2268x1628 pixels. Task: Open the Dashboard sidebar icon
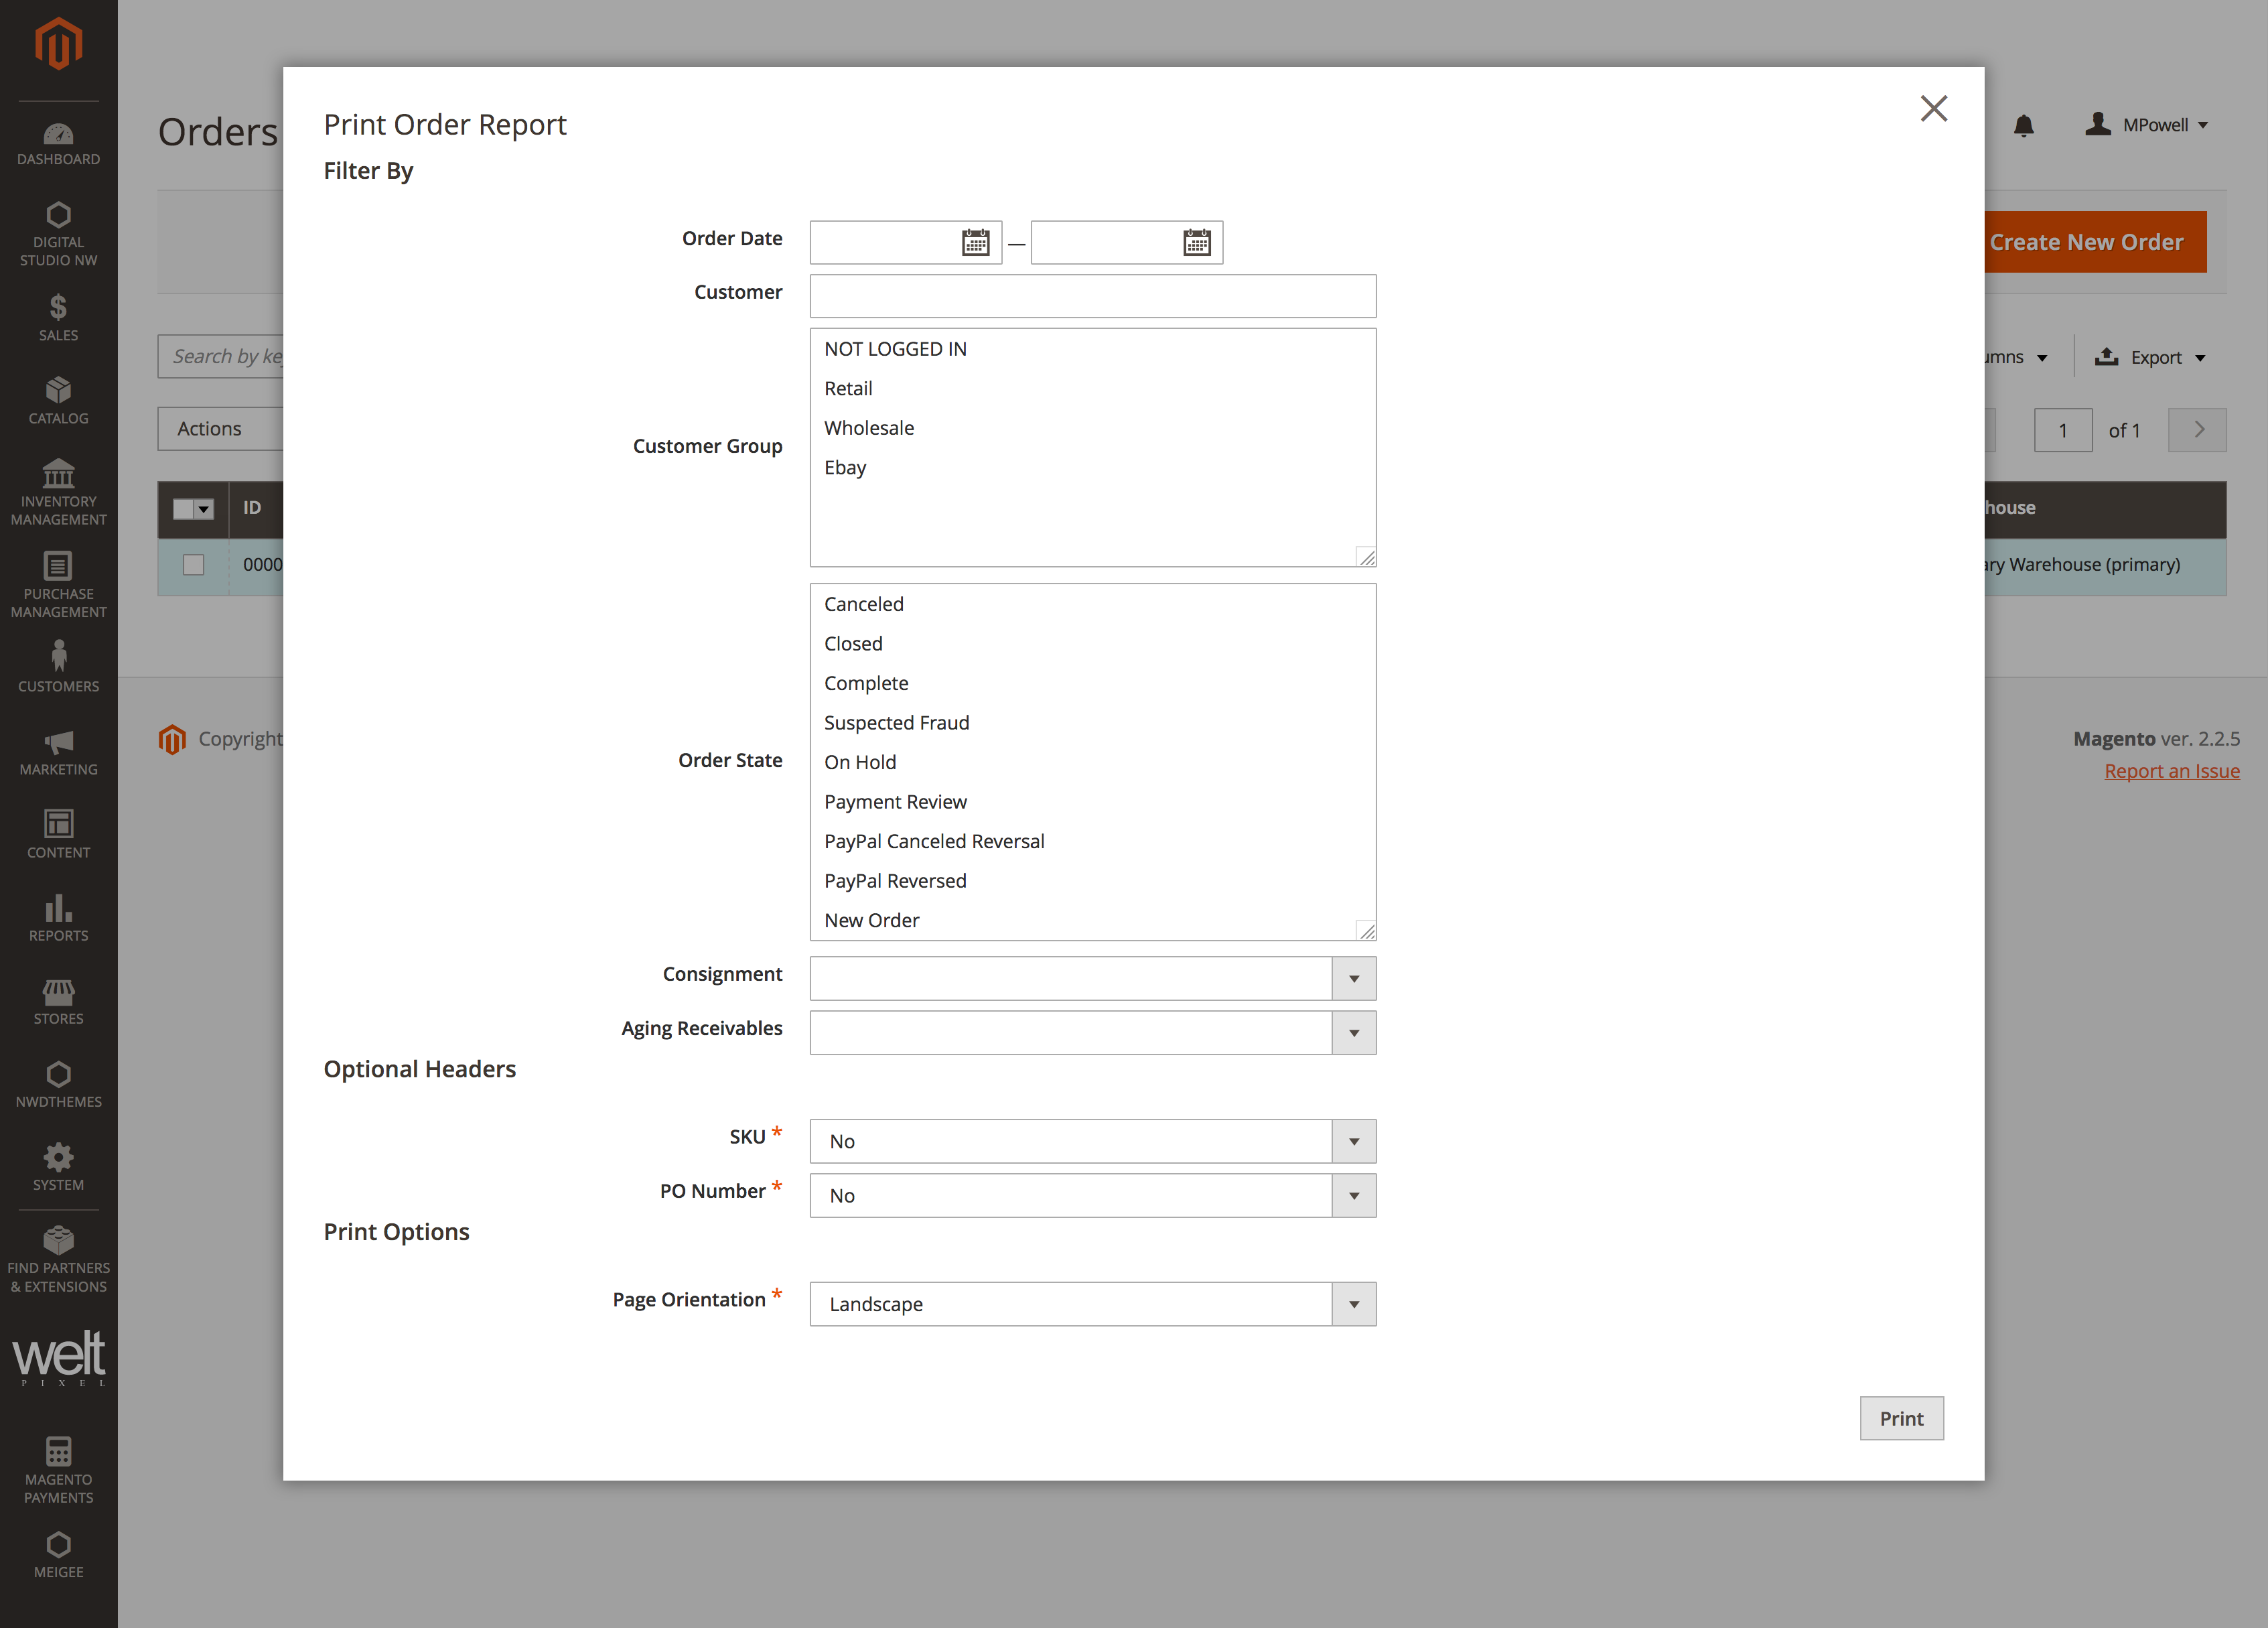point(58,144)
